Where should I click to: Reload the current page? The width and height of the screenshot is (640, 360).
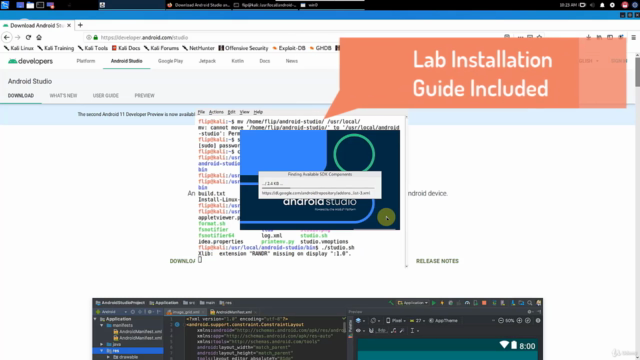pyautogui.click(x=28, y=37)
